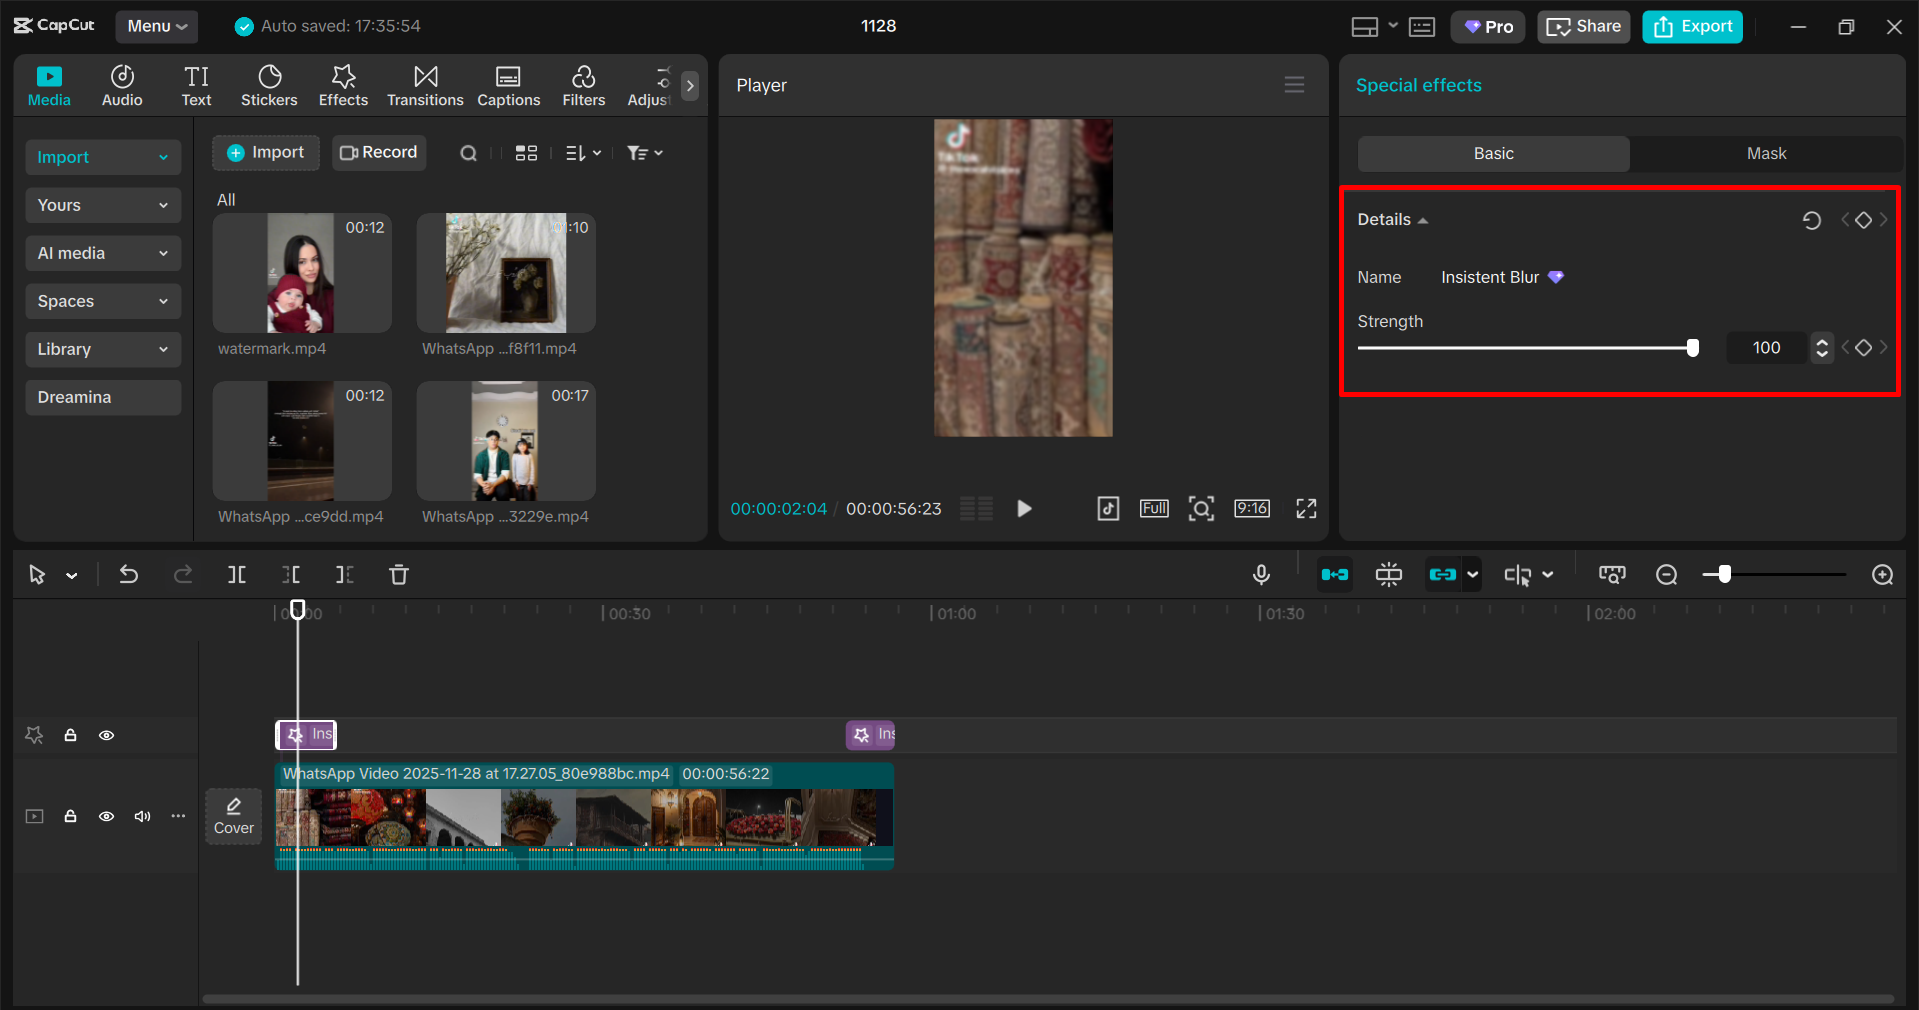This screenshot has height=1010, width=1919.
Task: Toggle visibility of the effects track
Action: pos(106,735)
